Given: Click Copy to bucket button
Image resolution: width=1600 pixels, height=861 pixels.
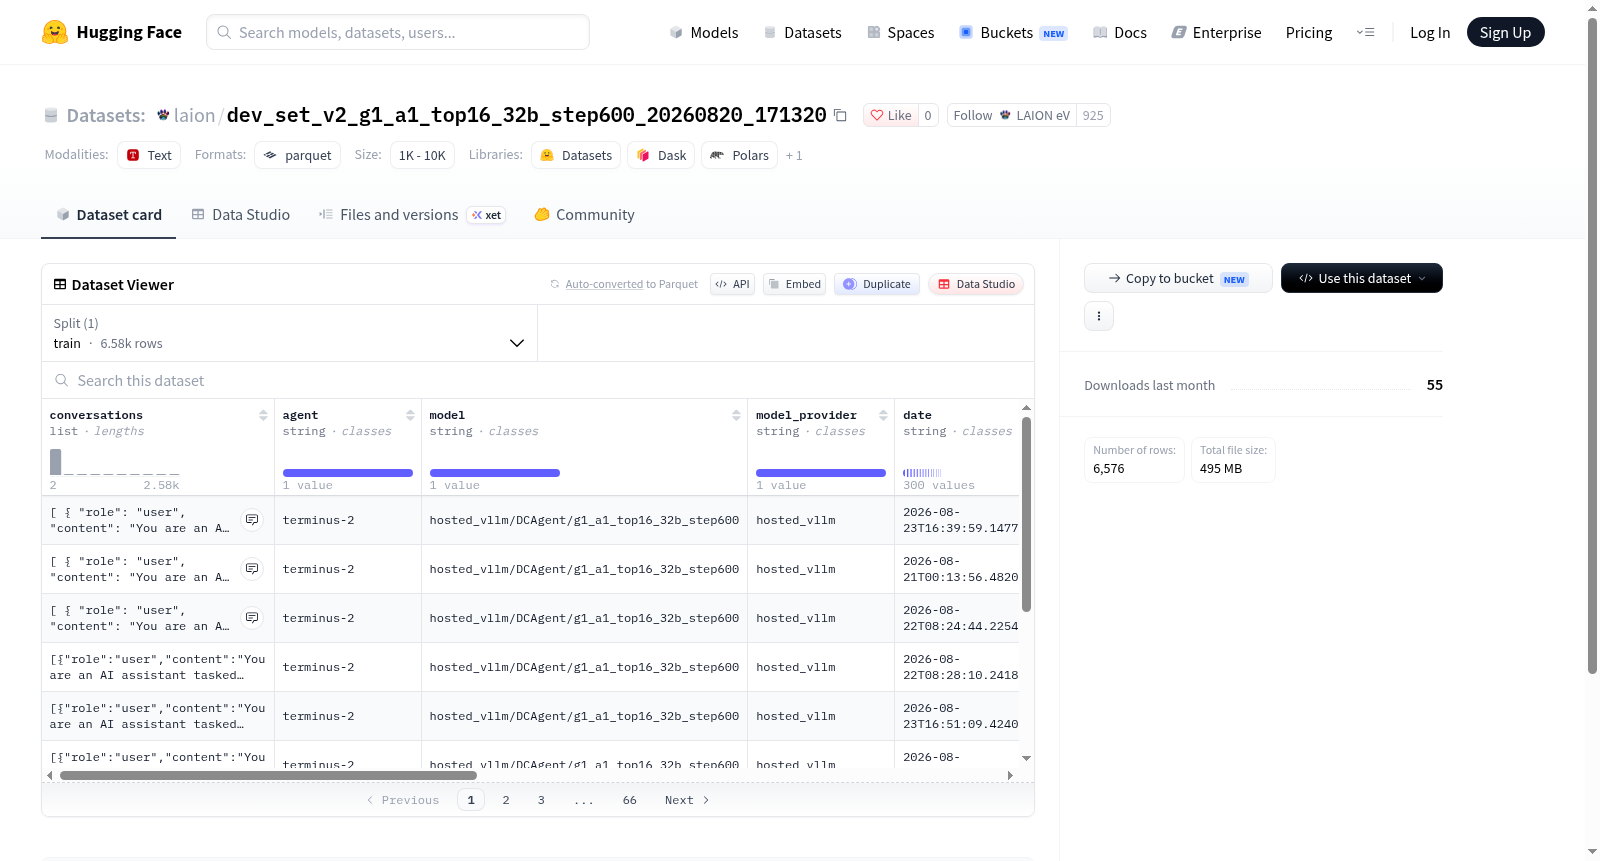Looking at the screenshot, I should tap(1178, 278).
